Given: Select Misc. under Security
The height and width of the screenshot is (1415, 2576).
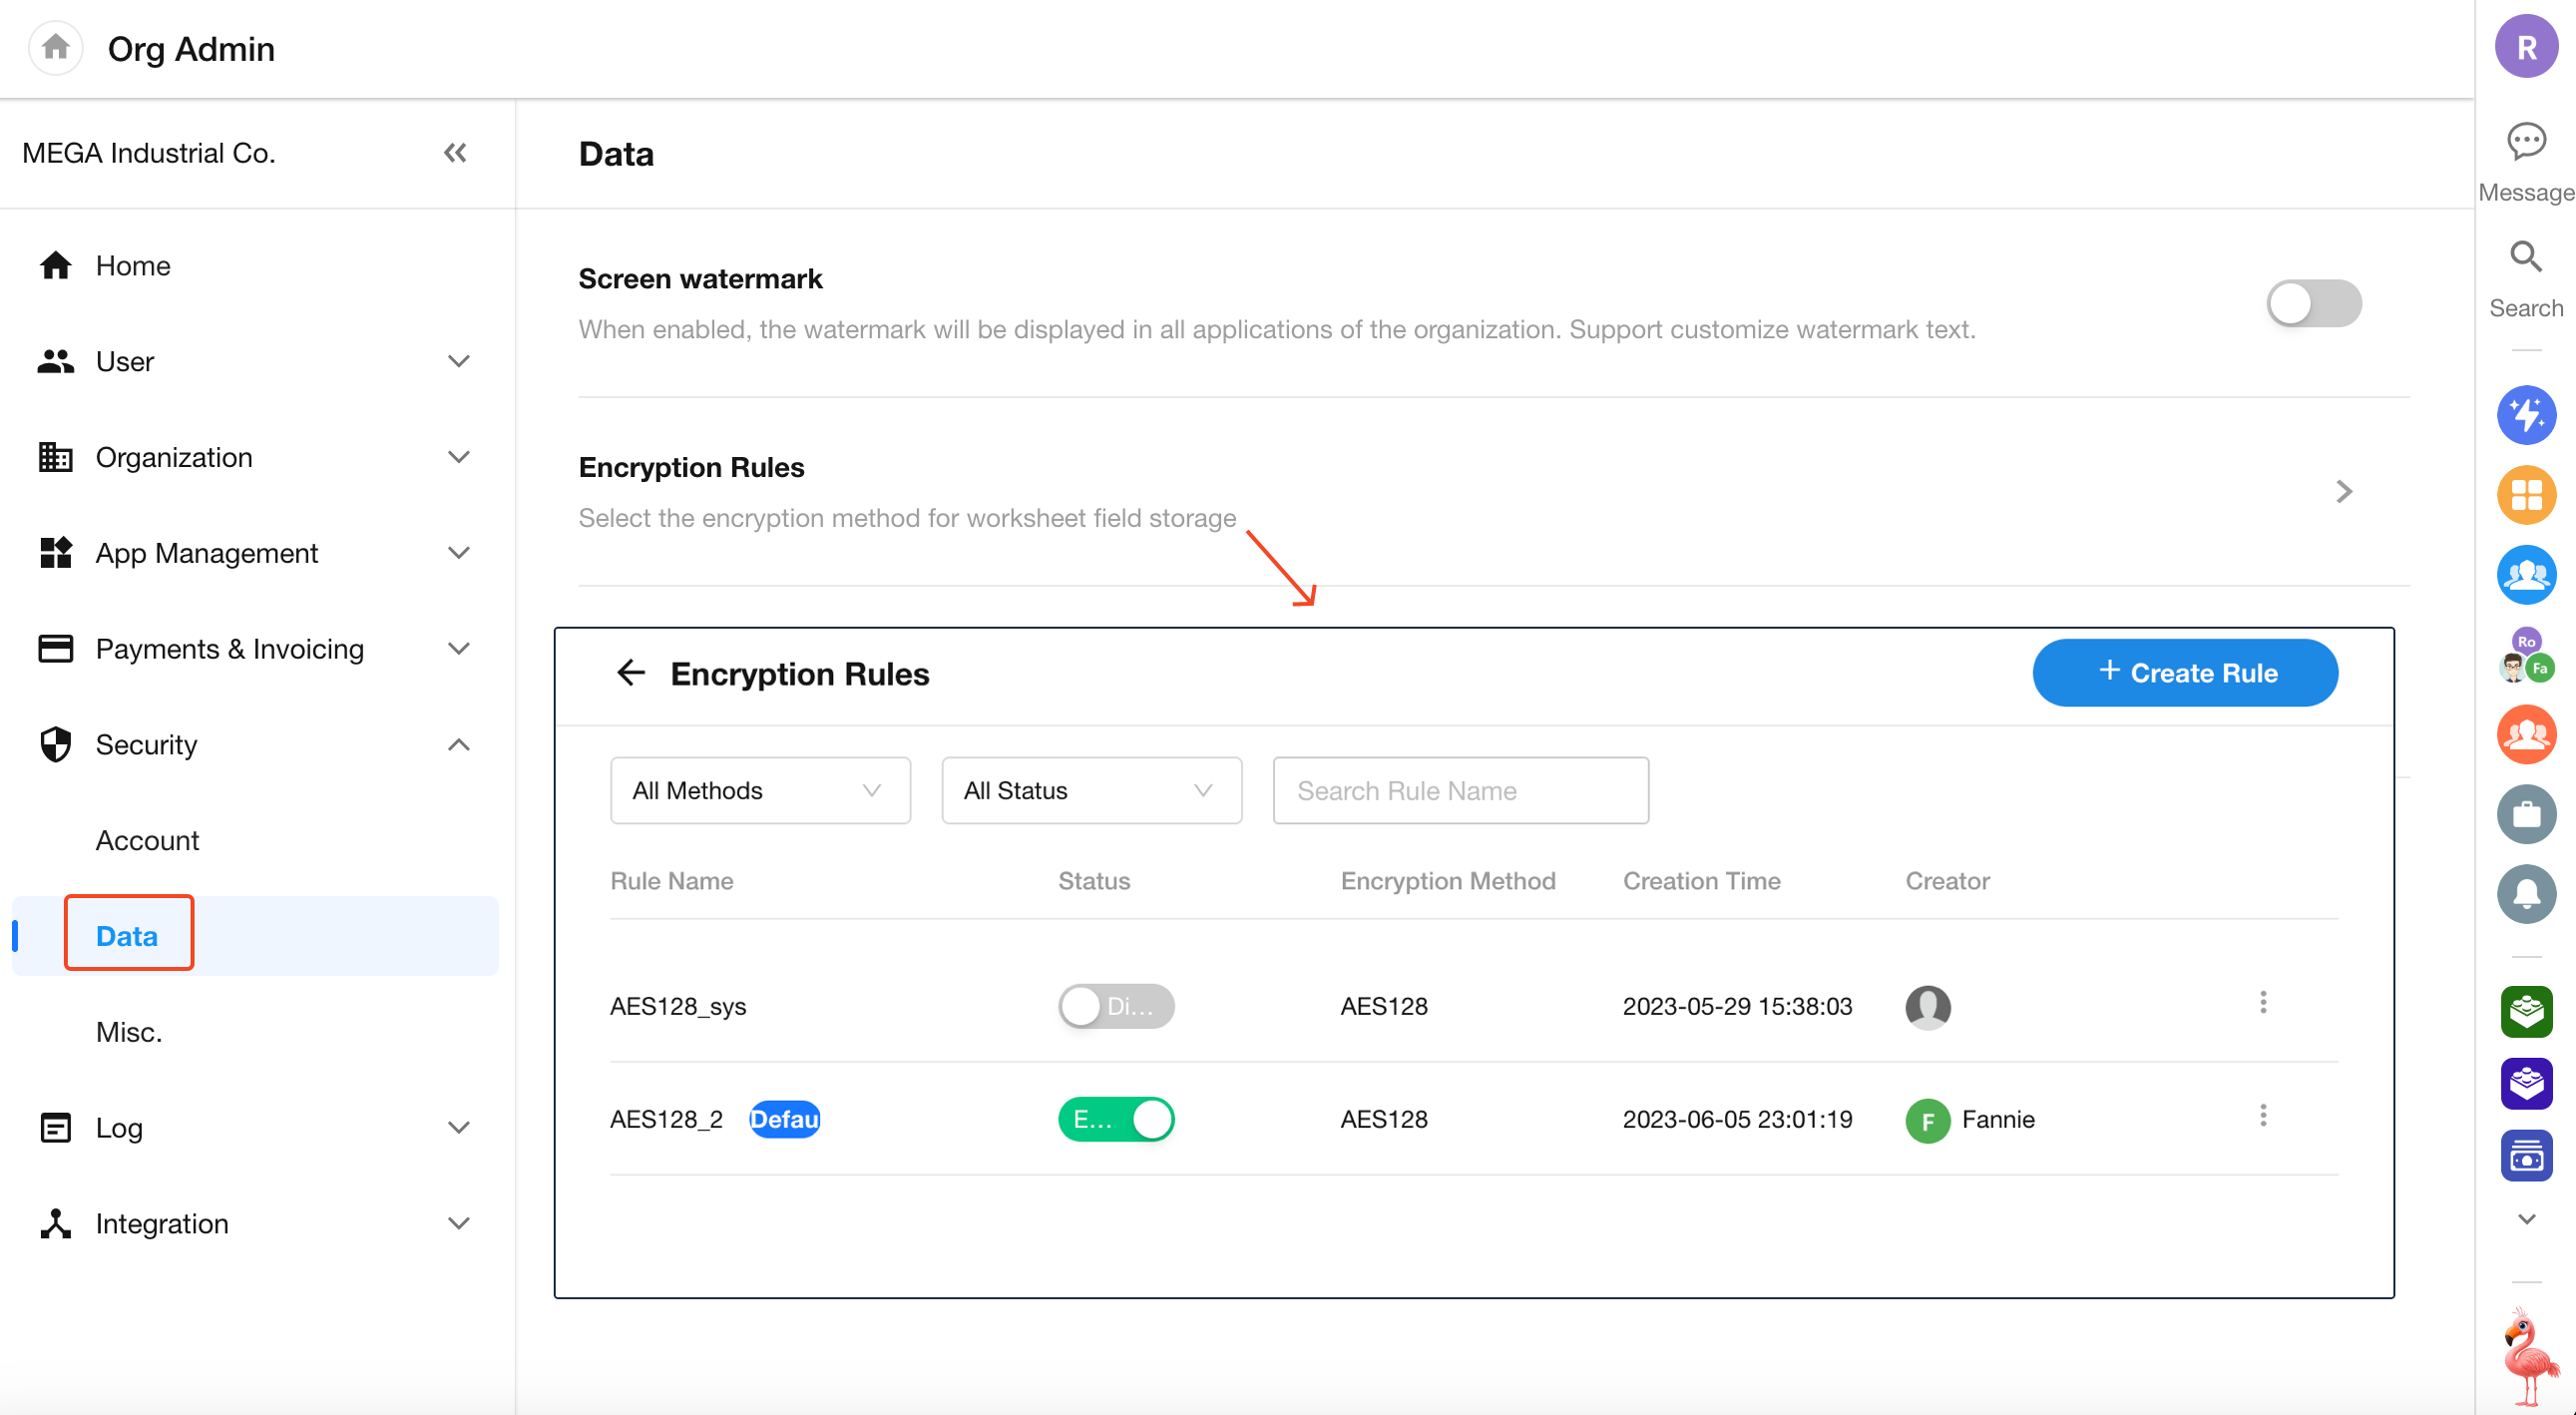Looking at the screenshot, I should [129, 1032].
